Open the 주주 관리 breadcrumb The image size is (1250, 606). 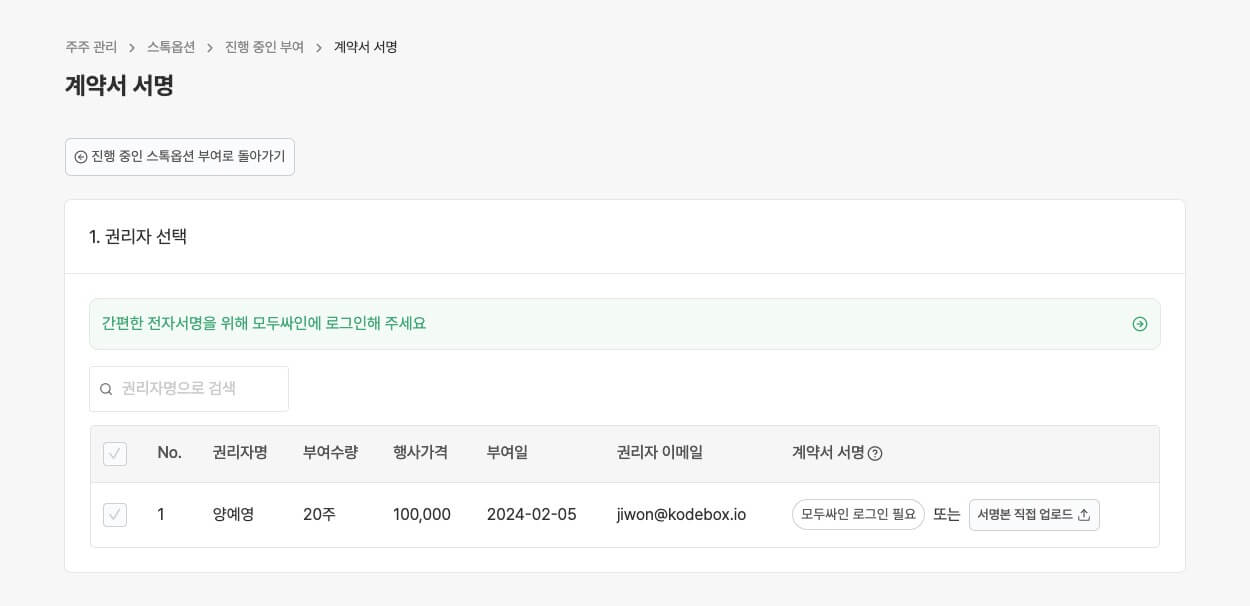(91, 47)
